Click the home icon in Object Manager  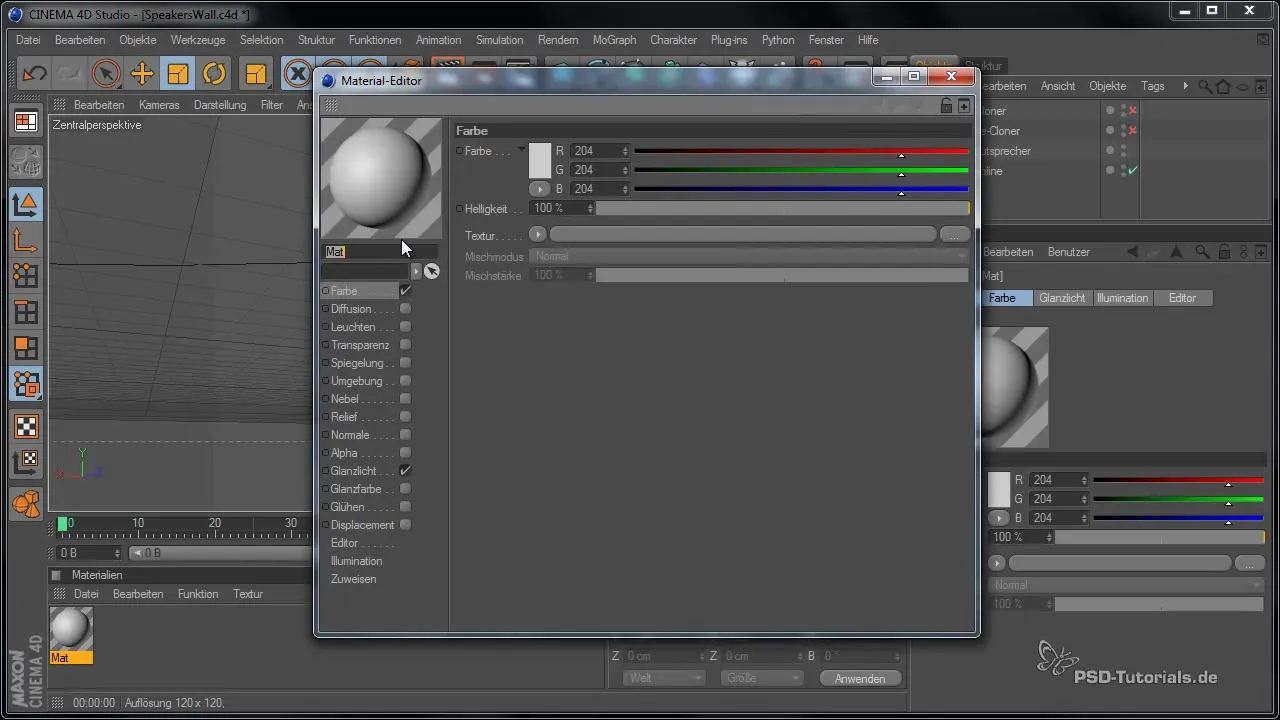click(x=1223, y=87)
